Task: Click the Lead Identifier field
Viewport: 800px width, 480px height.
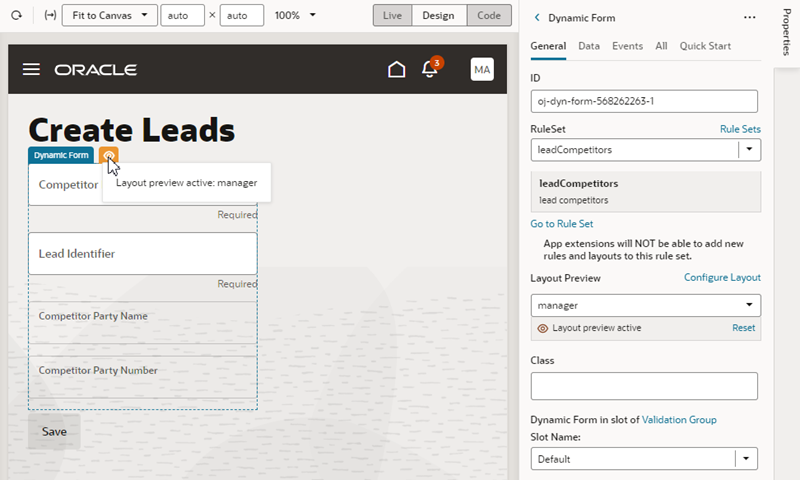Action: 143,254
